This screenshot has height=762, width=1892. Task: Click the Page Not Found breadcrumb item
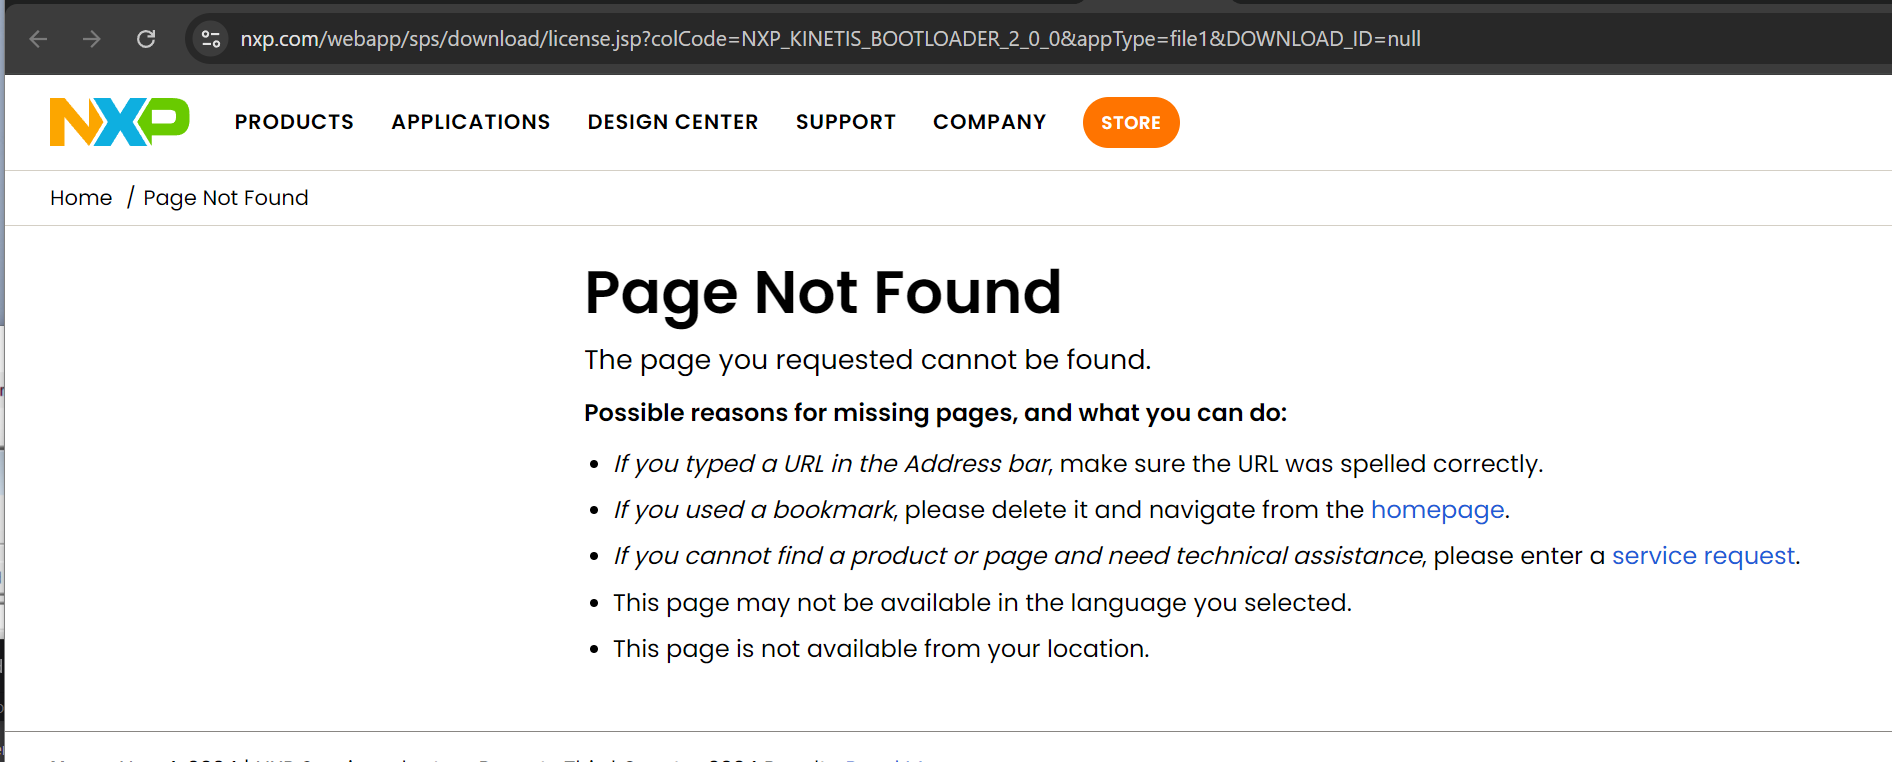(x=226, y=198)
